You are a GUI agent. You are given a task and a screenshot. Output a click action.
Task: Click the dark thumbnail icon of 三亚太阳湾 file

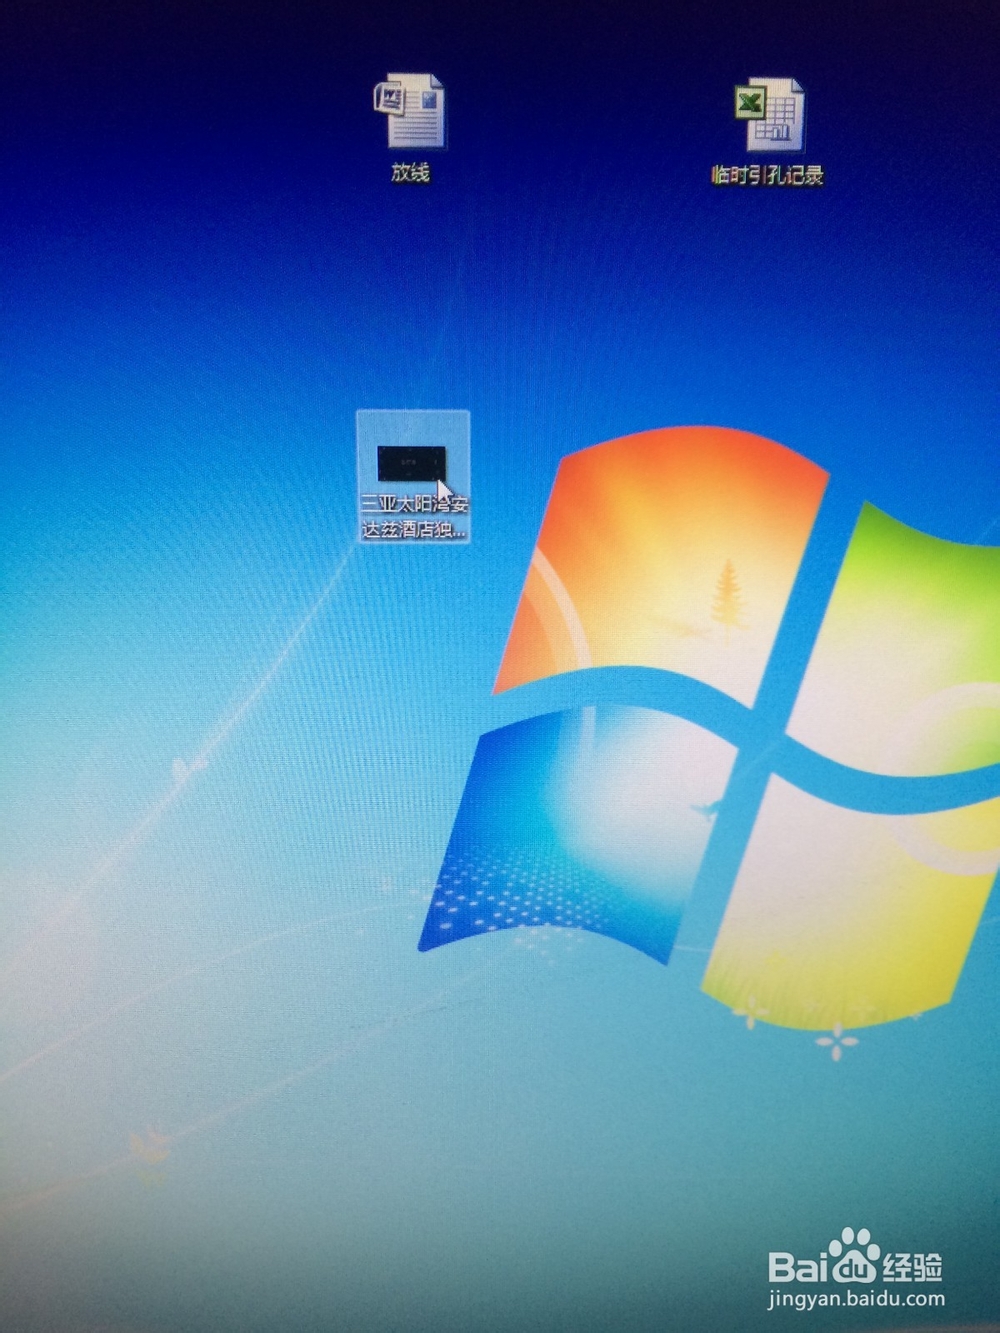(x=411, y=463)
